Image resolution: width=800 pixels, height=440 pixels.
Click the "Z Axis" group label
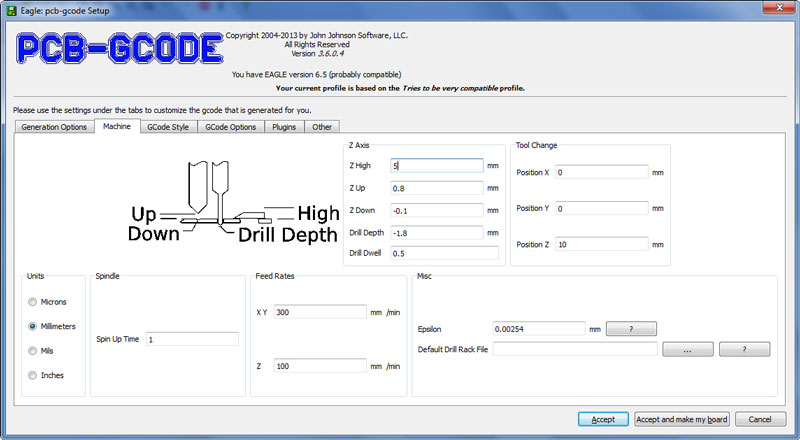[359, 145]
